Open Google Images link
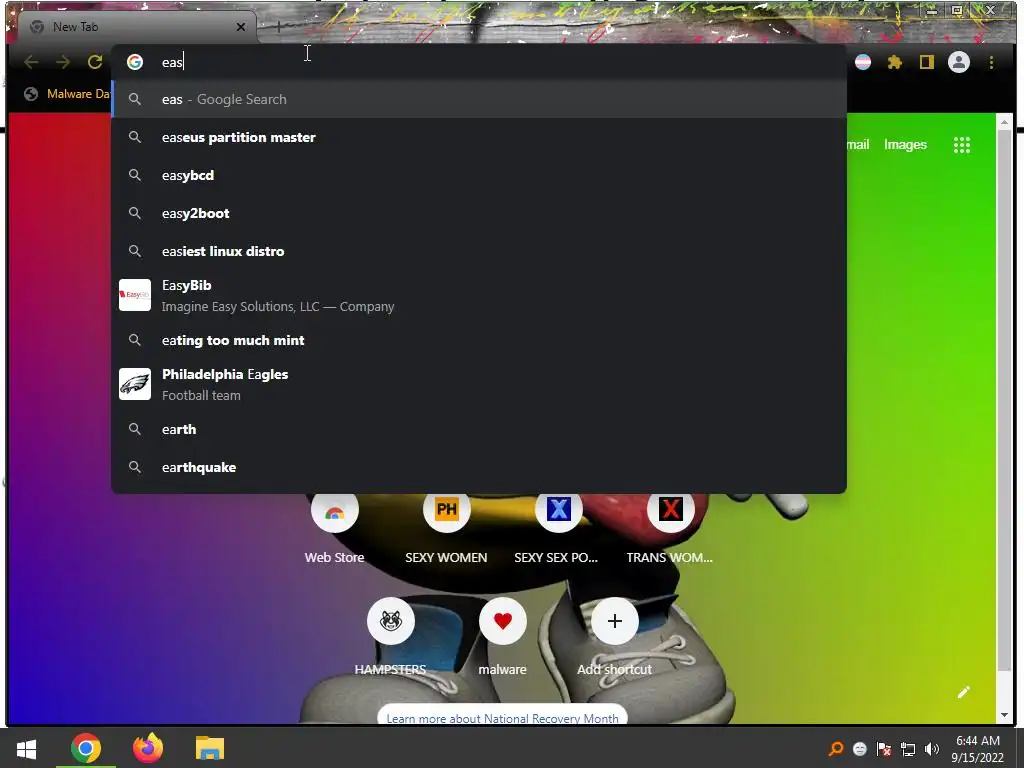Screen dimensions: 1024x768 click(905, 145)
